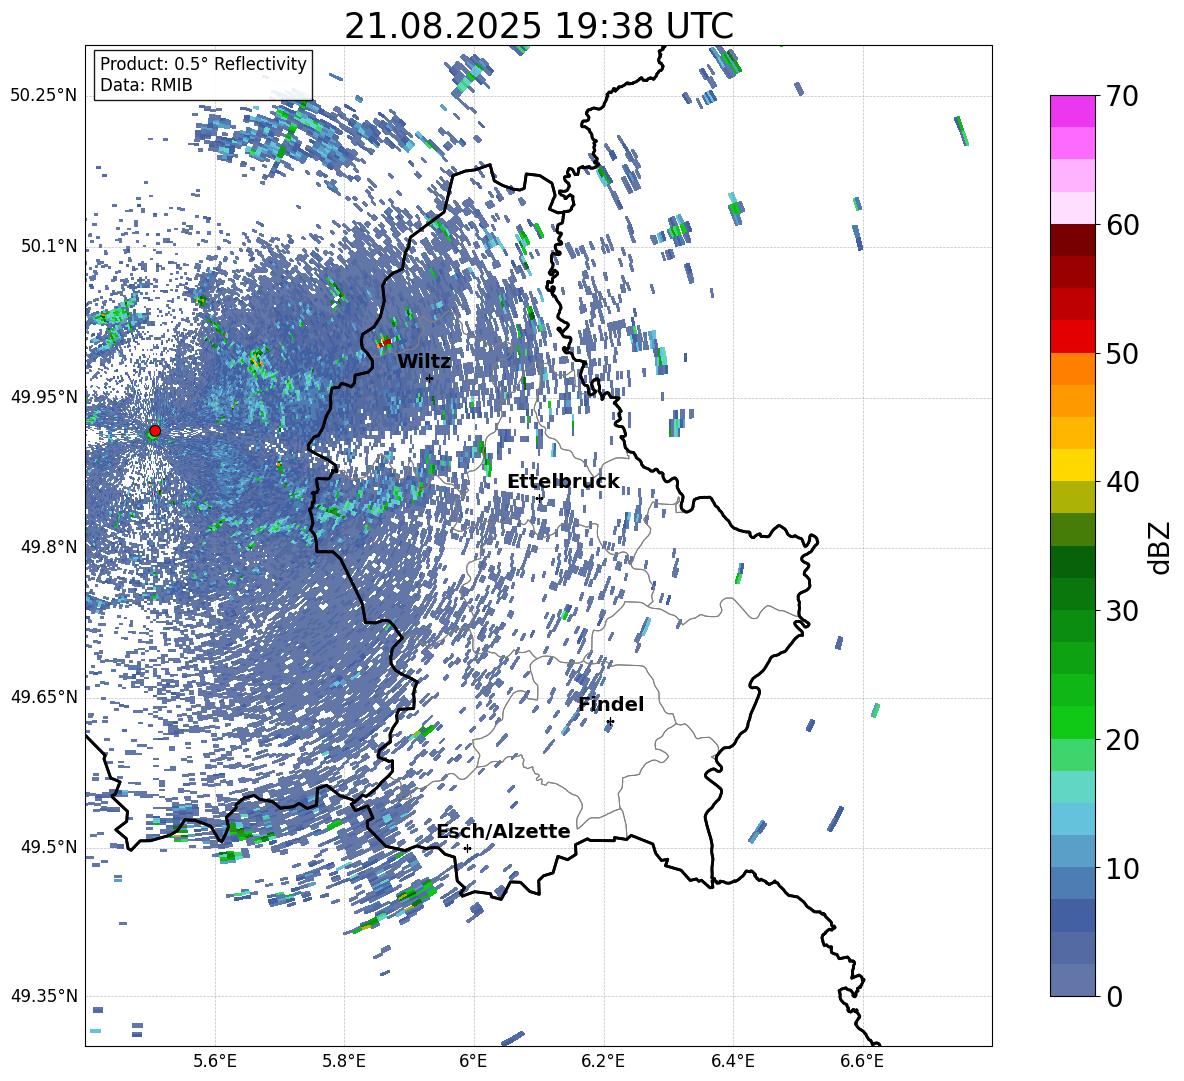Click the cross marker below Esch/Alzette
The width and height of the screenshot is (1184, 1081).
coord(467,848)
